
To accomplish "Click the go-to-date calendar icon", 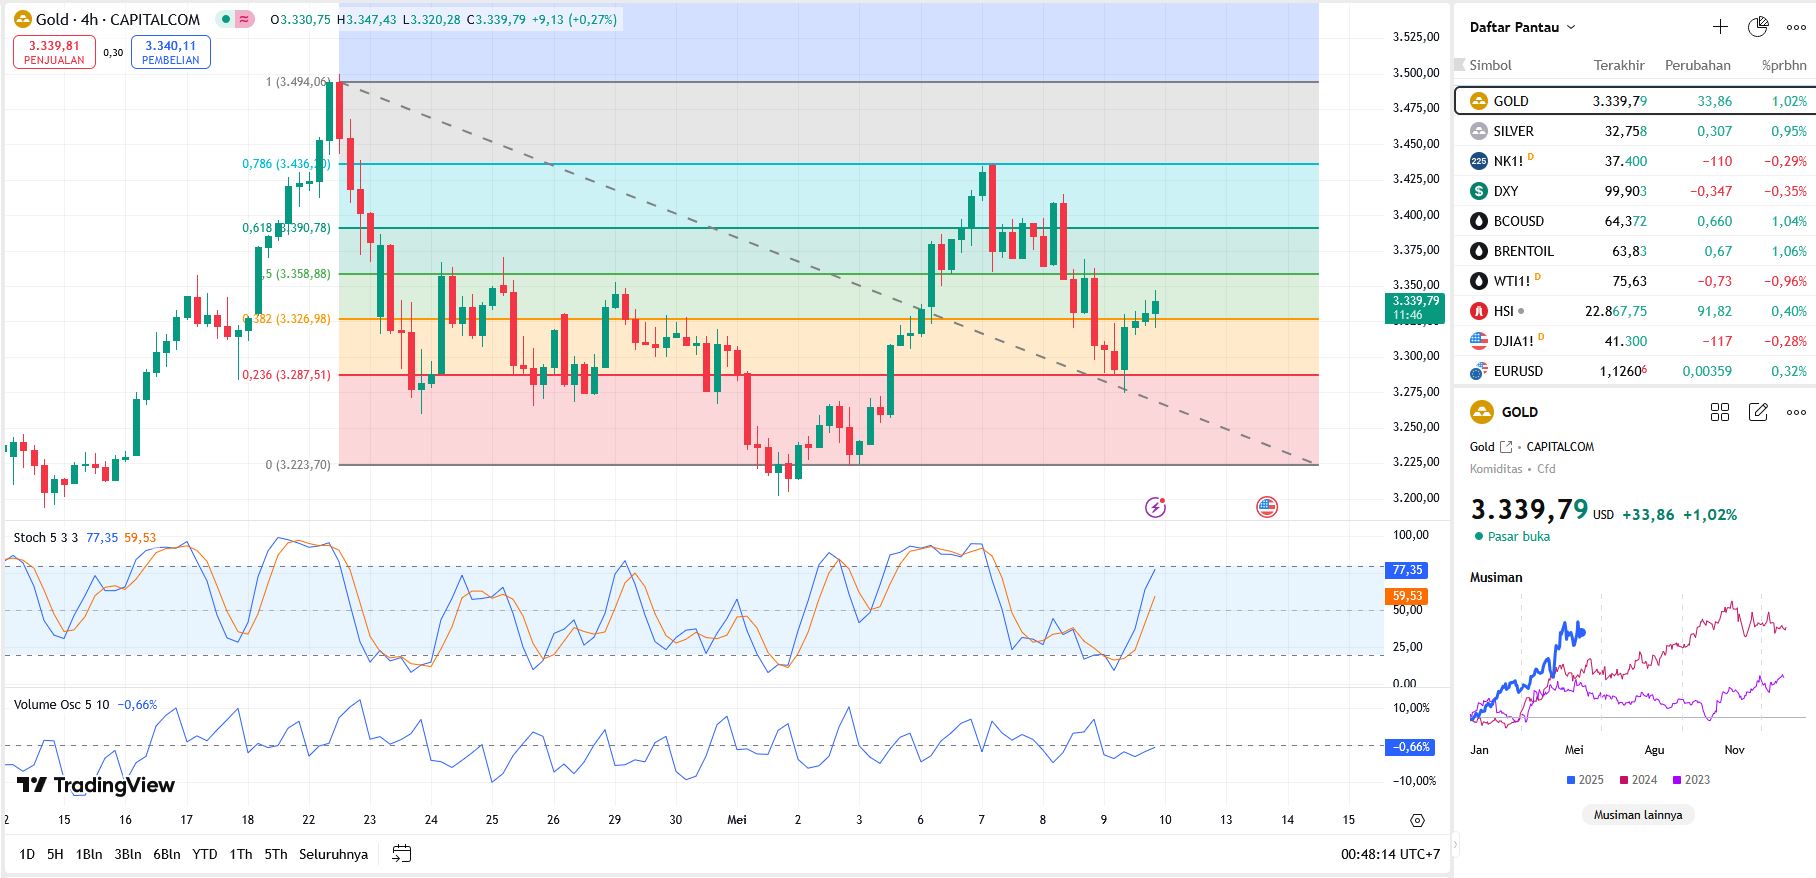I will click(402, 854).
